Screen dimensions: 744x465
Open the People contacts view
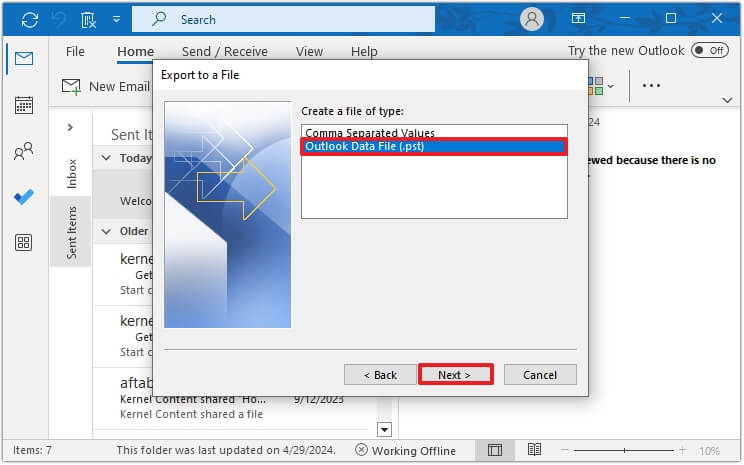click(x=24, y=151)
